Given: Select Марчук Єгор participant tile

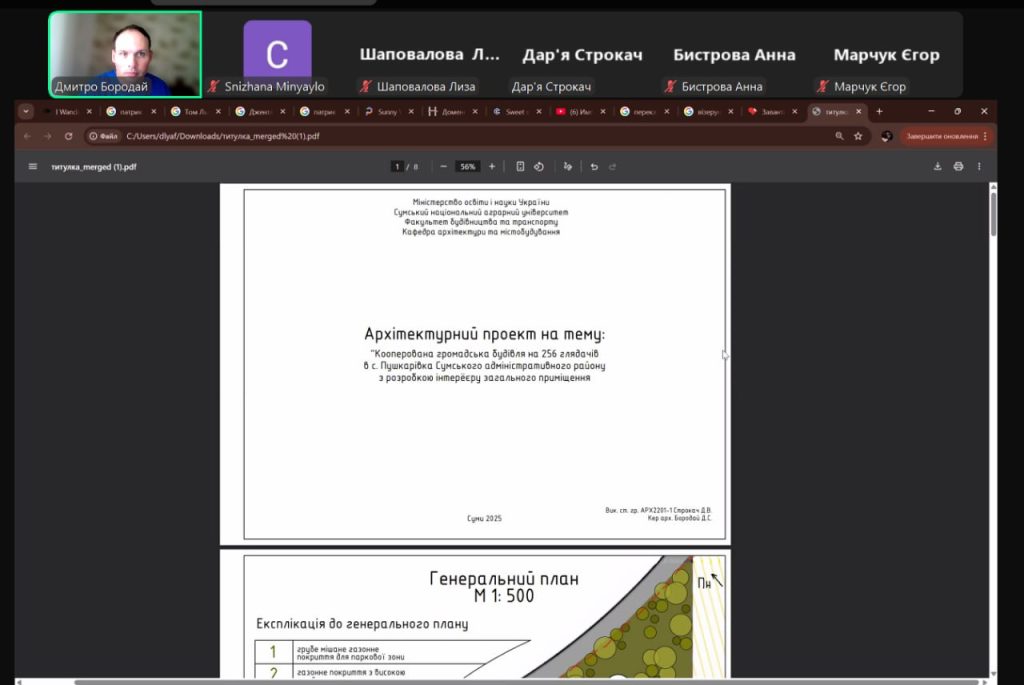Looking at the screenshot, I should [x=886, y=55].
